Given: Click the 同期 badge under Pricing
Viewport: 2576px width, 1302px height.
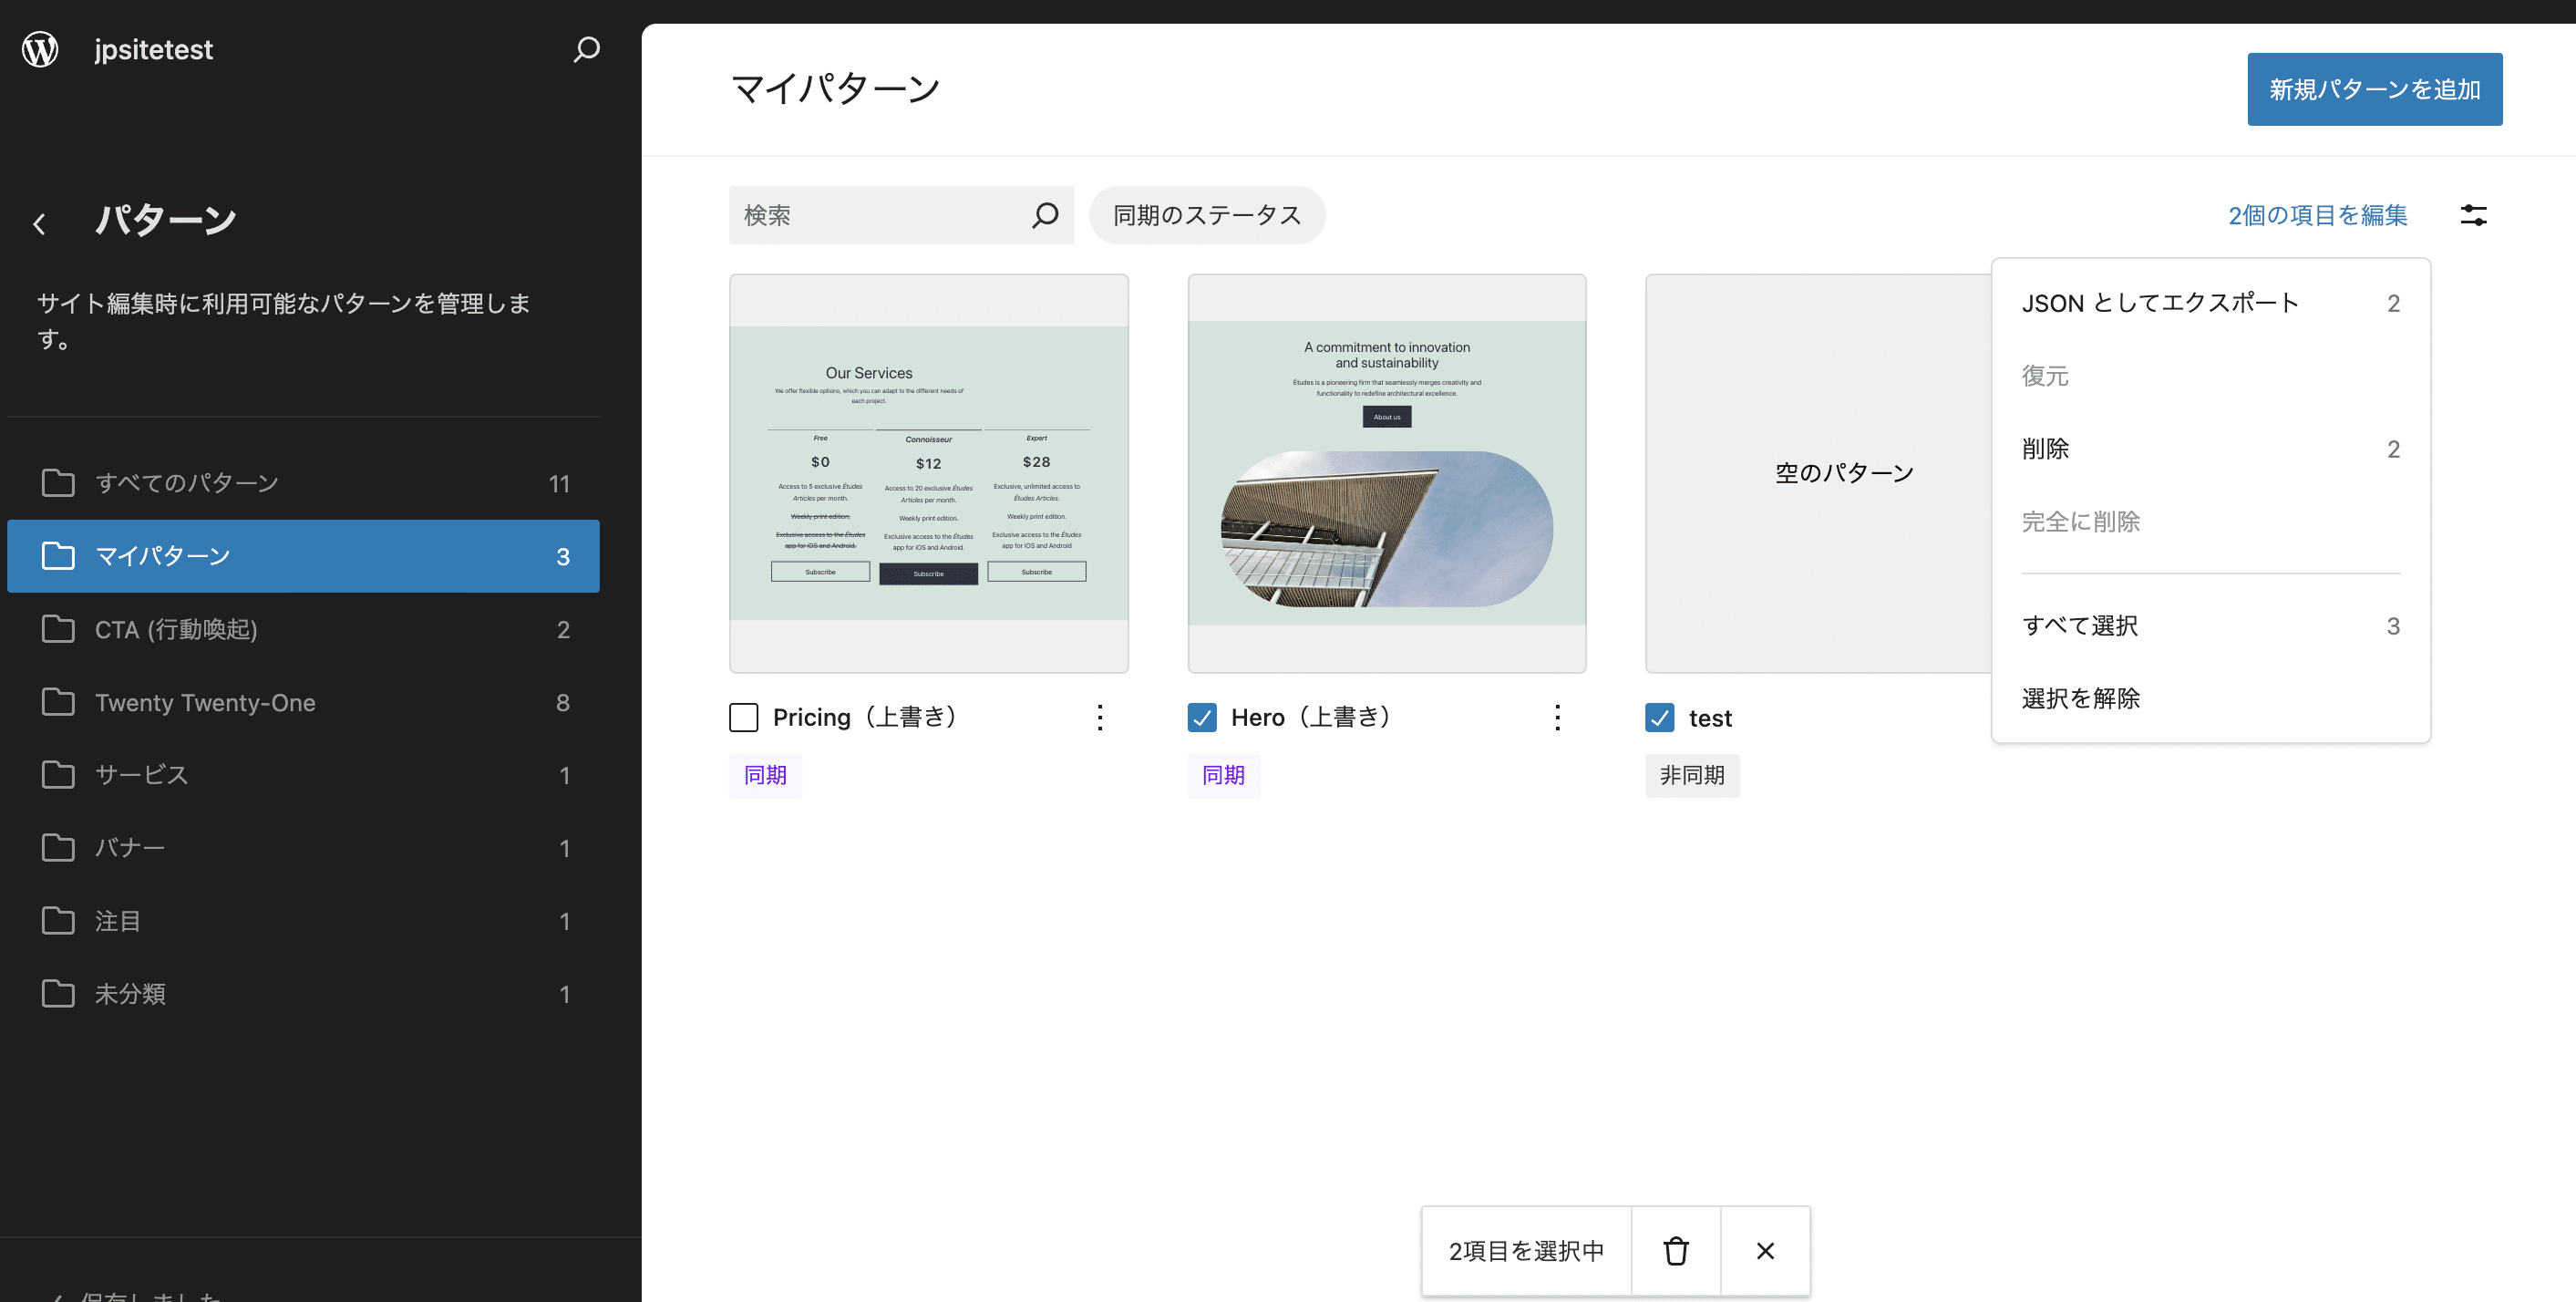Looking at the screenshot, I should [x=765, y=775].
